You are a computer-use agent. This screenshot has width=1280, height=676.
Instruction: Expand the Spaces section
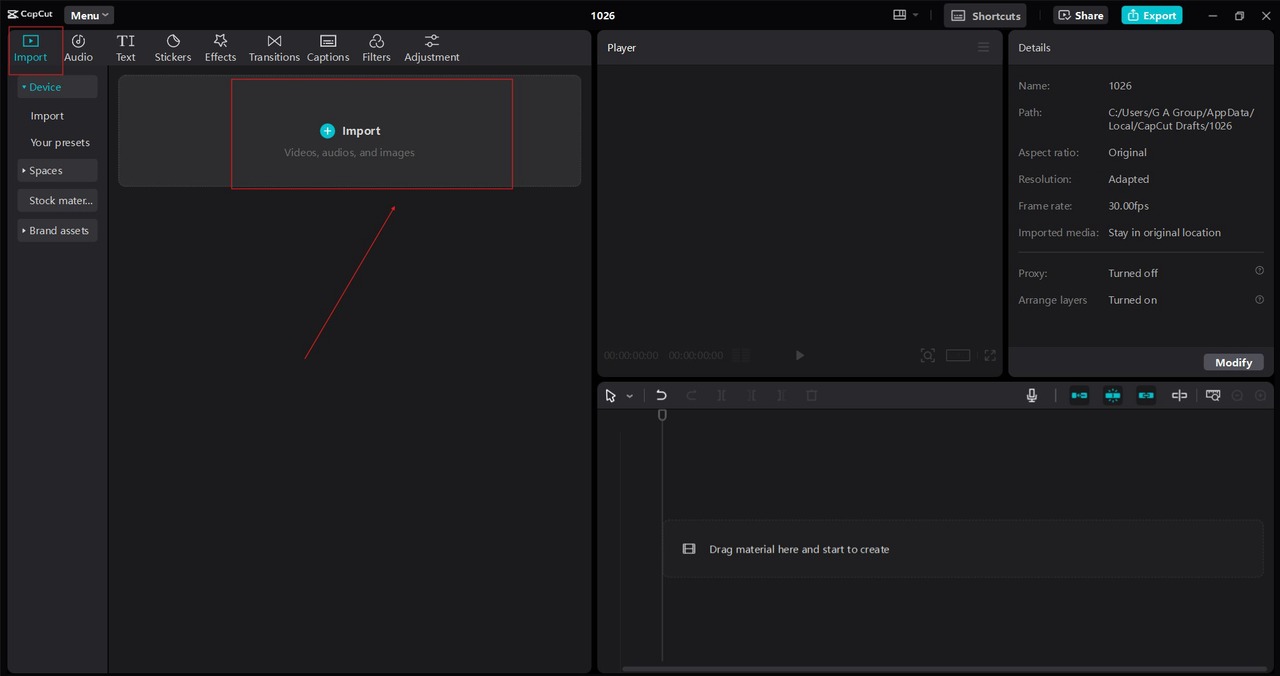(57, 170)
